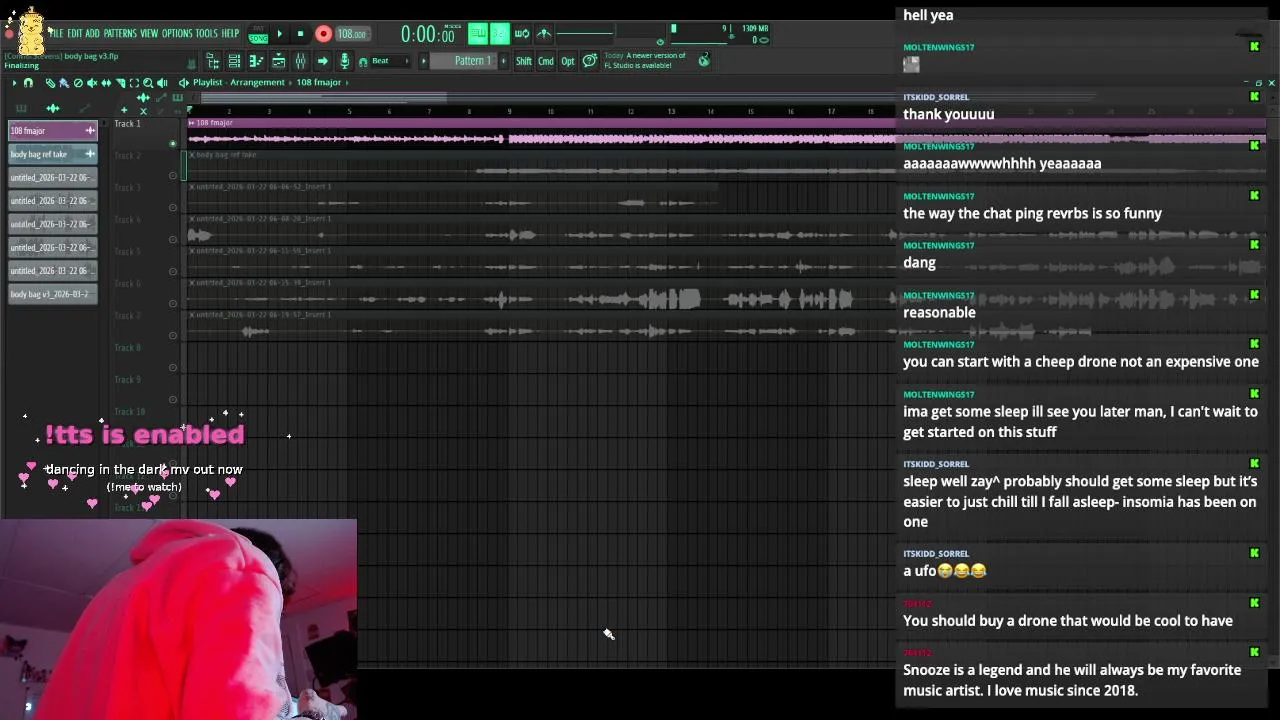
Task: Select the Playback speaker tool
Action: tap(162, 83)
